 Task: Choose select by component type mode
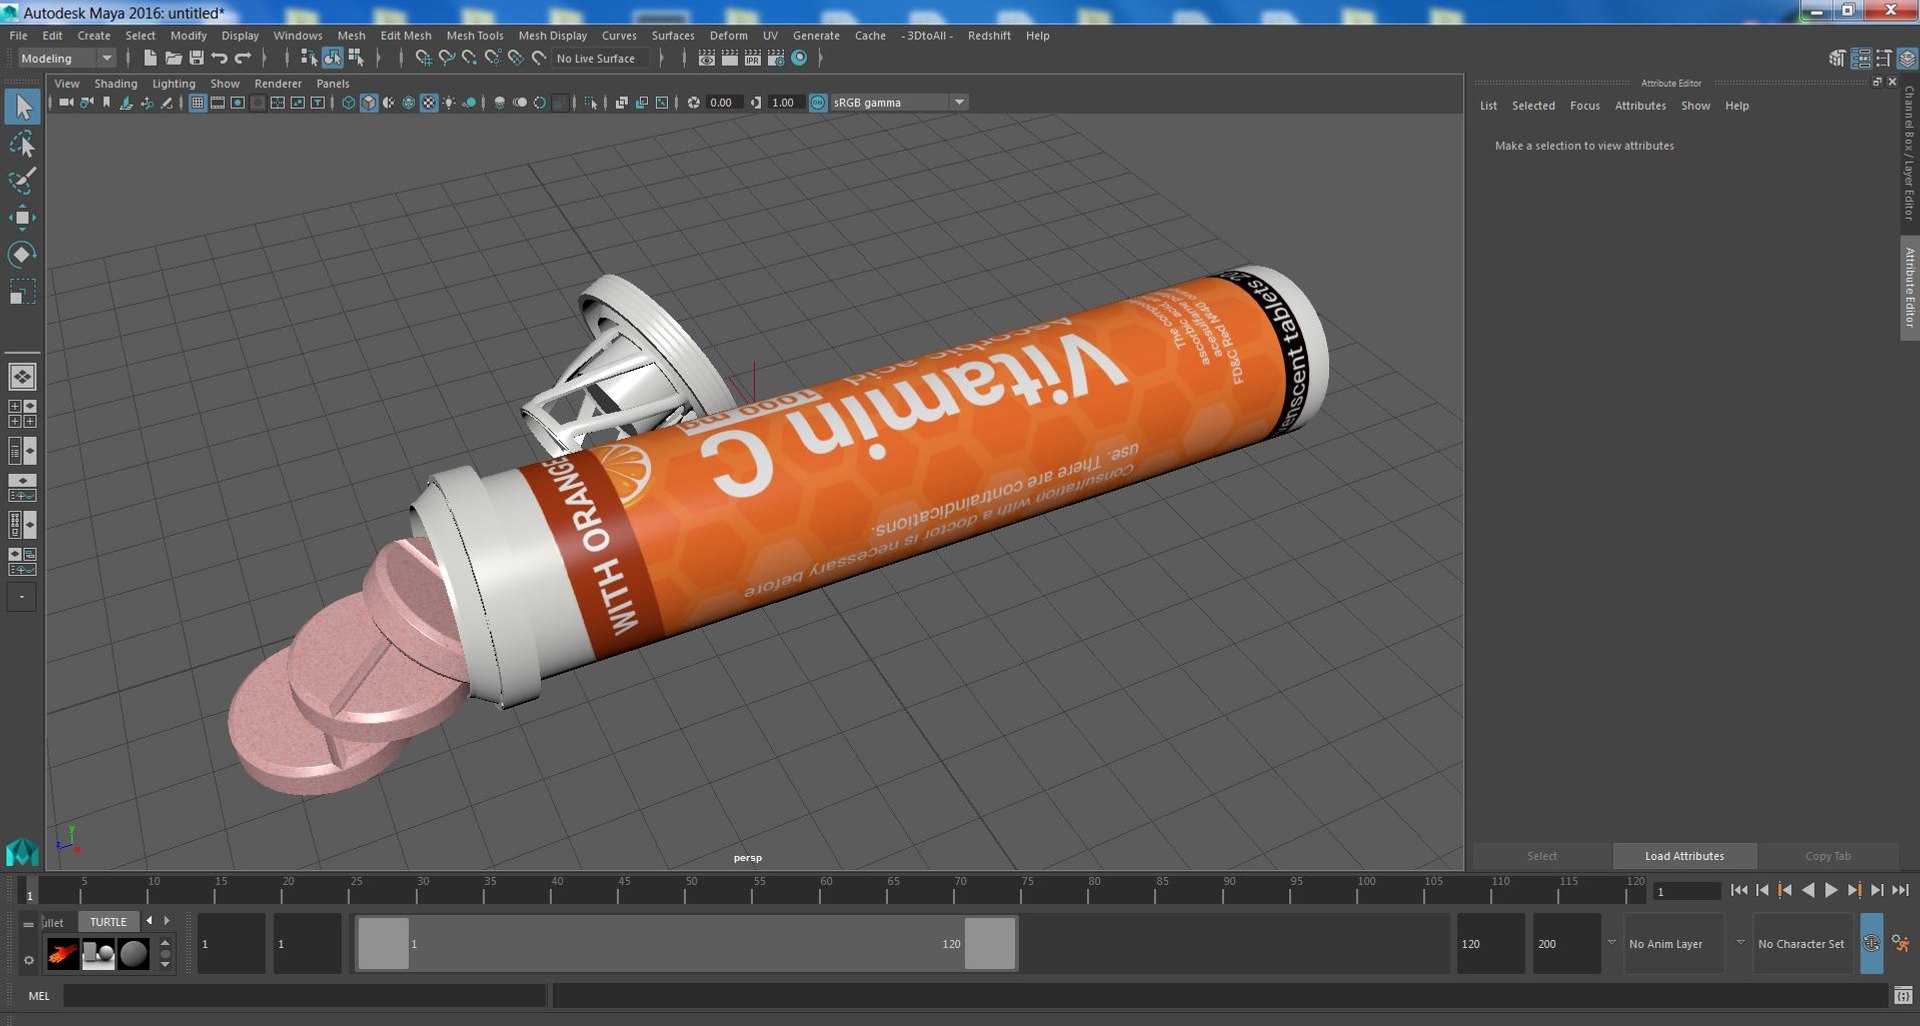pyautogui.click(x=355, y=58)
